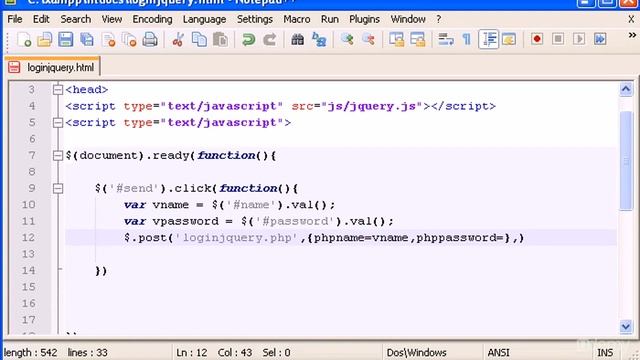Viewport: 640px width, 360px height.
Task: Zoom out using the magnifier minus icon
Action: click(368, 40)
